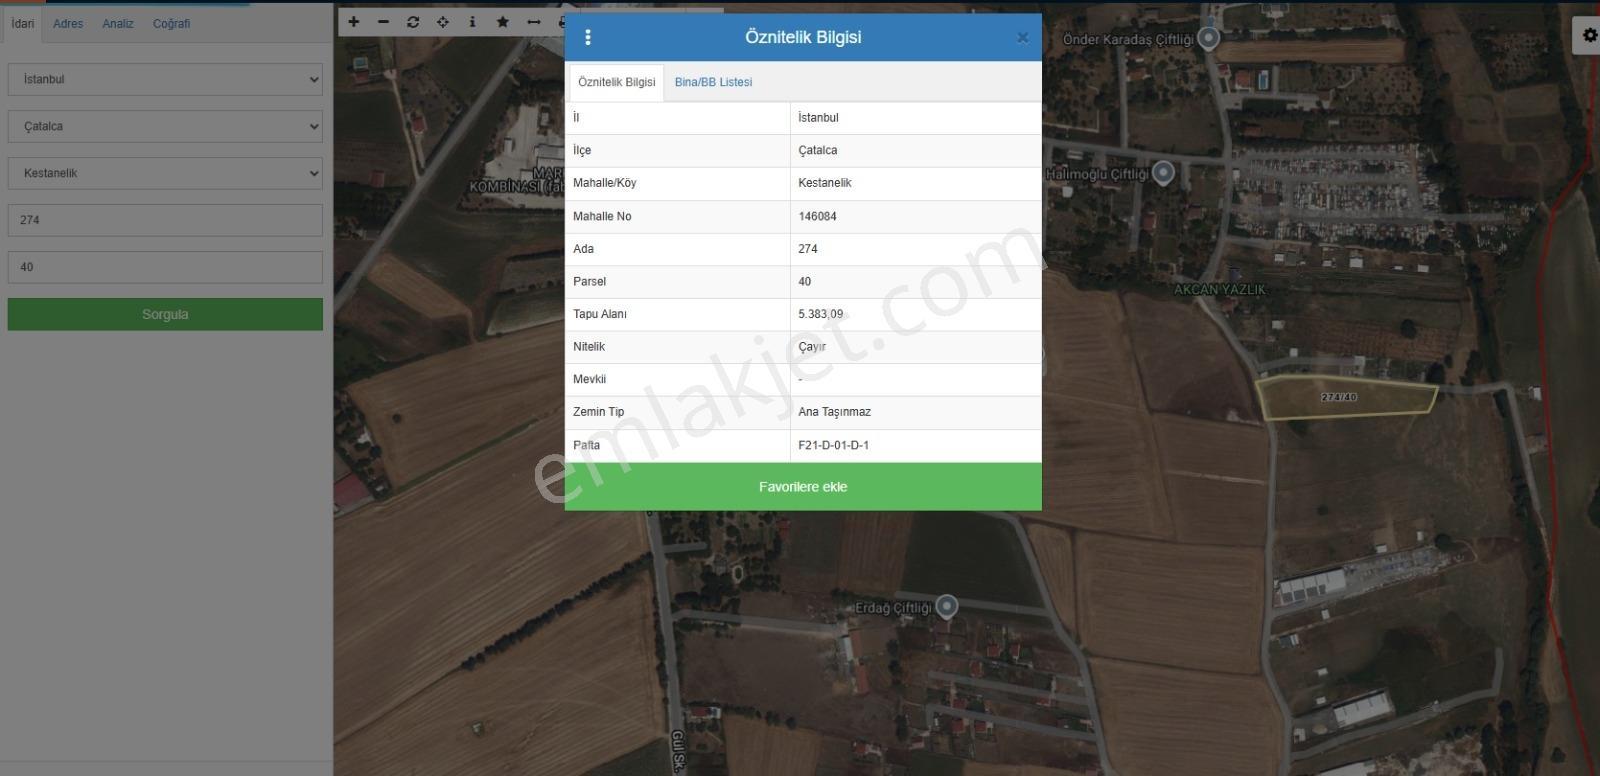
Task: Click the Nitelik value Çayır
Action: point(812,347)
